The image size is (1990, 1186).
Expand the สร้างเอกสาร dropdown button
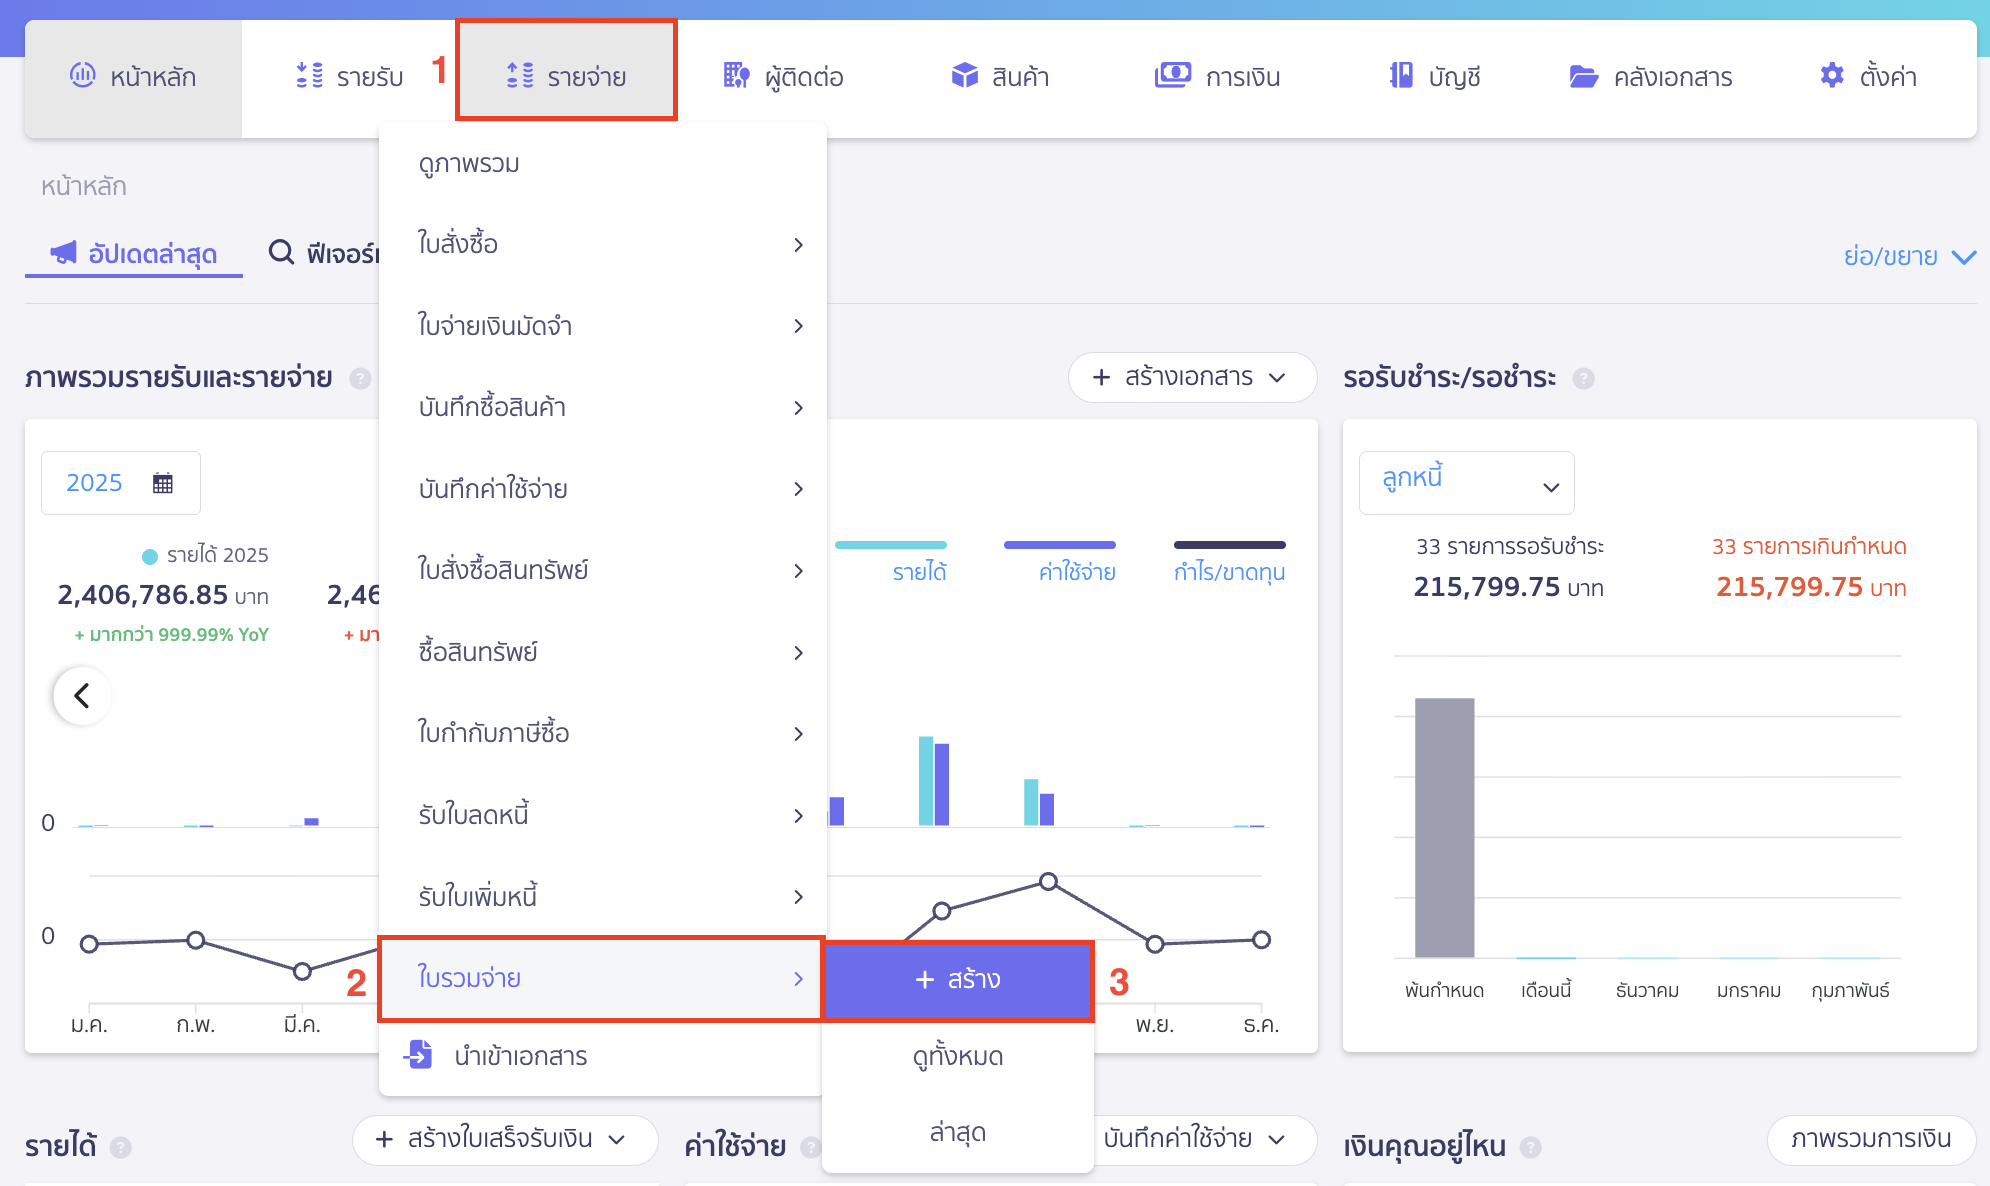pyautogui.click(x=1191, y=377)
